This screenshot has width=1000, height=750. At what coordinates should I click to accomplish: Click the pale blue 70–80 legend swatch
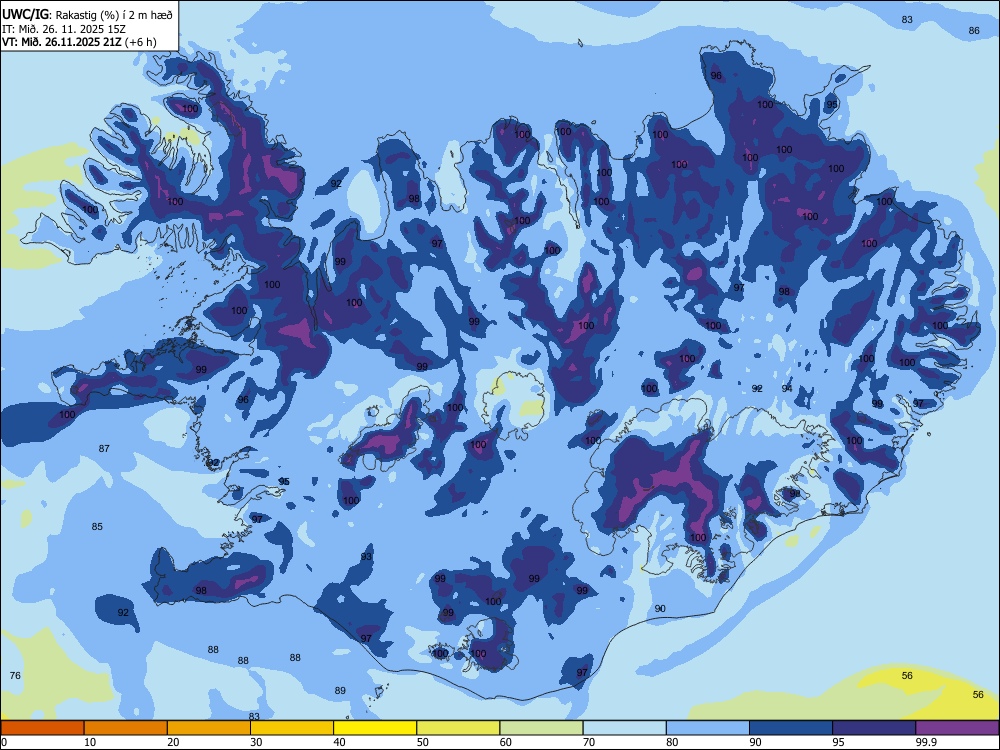coord(624,728)
